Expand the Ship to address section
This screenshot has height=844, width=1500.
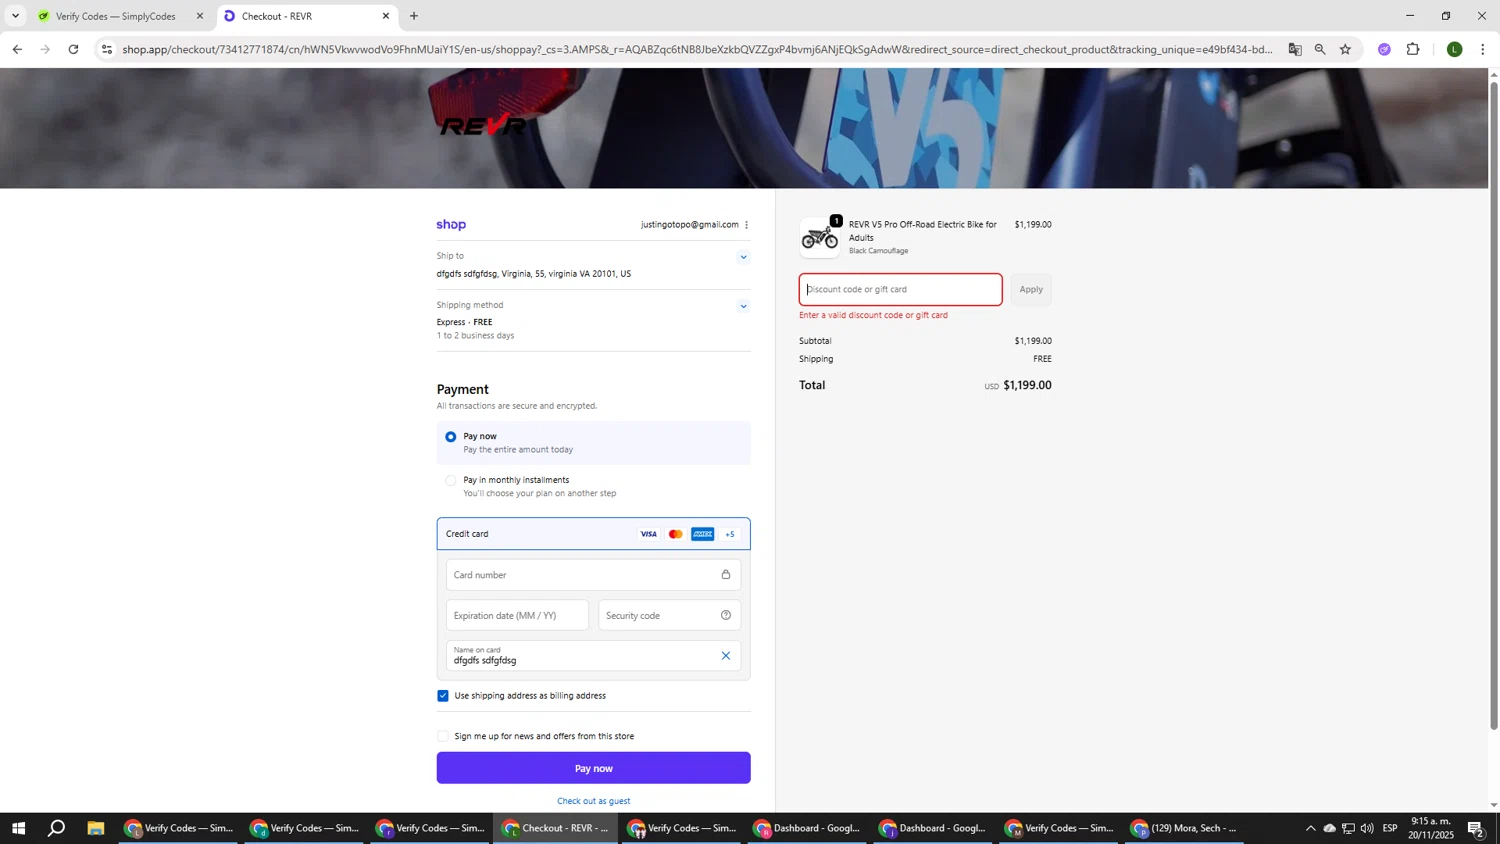point(743,257)
